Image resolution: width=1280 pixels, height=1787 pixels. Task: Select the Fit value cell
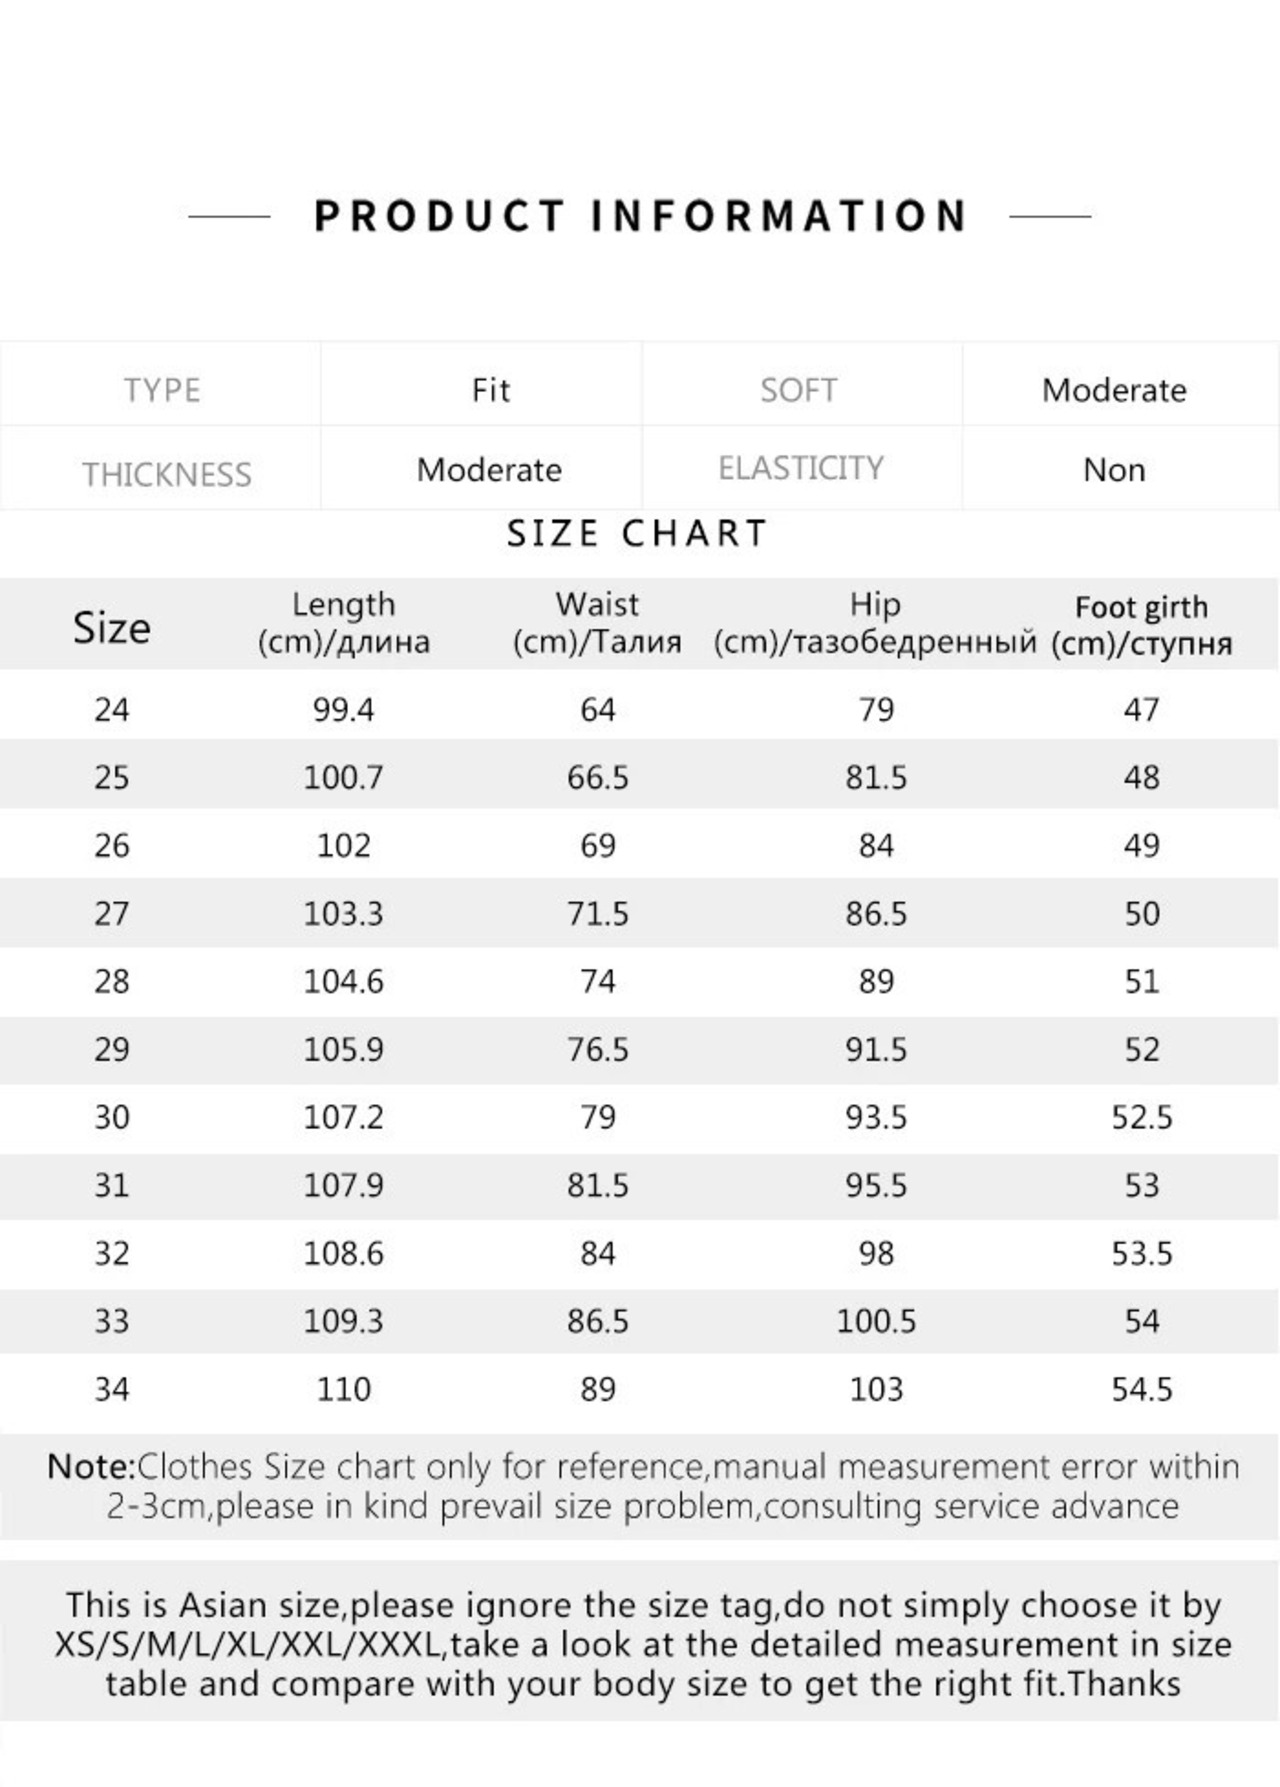coord(490,390)
